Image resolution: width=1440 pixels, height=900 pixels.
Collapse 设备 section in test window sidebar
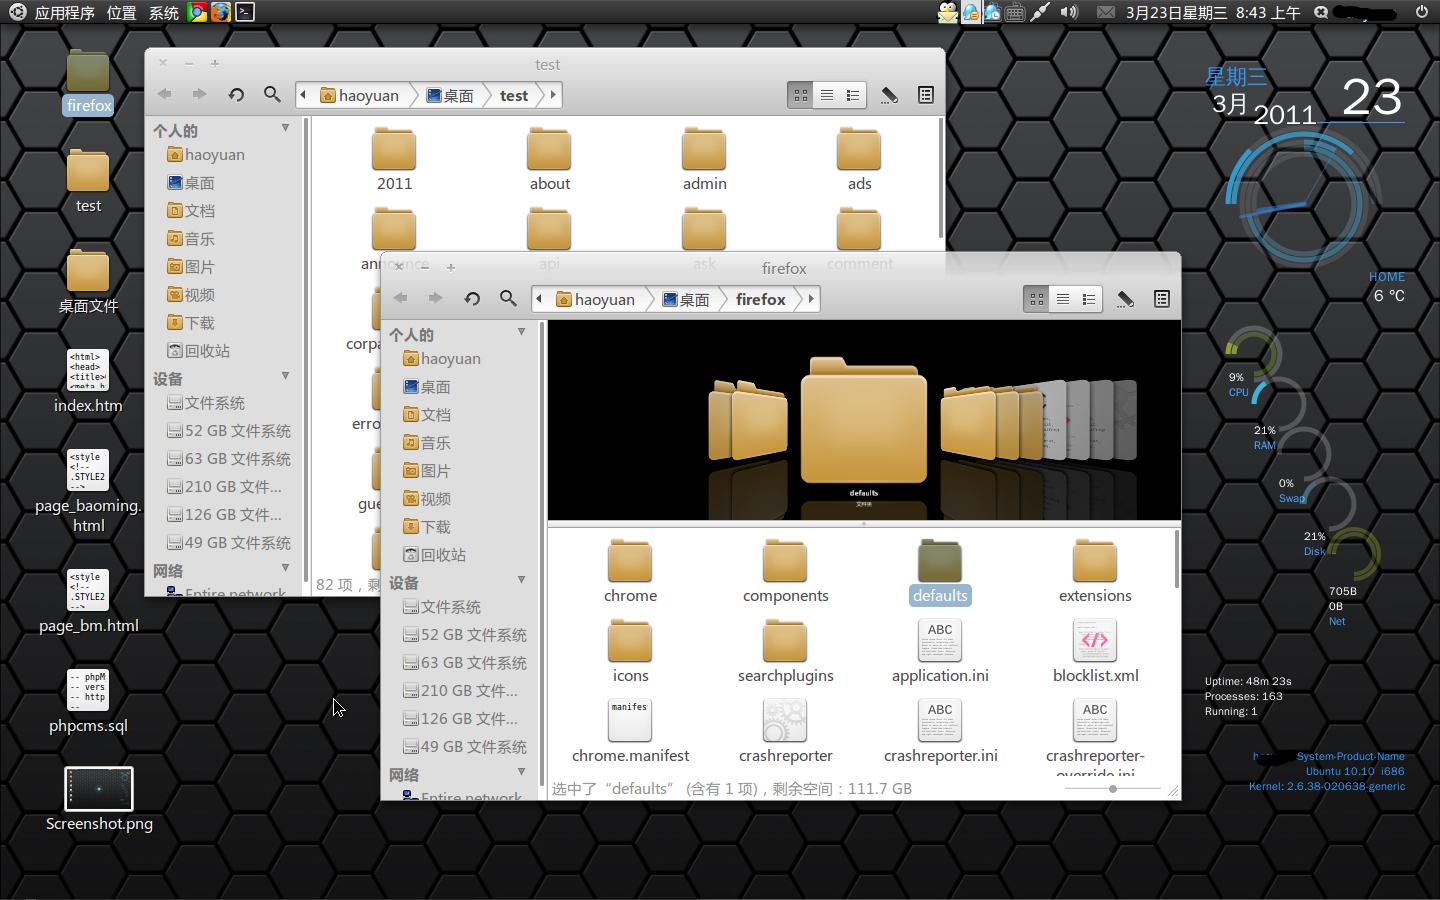coord(285,376)
